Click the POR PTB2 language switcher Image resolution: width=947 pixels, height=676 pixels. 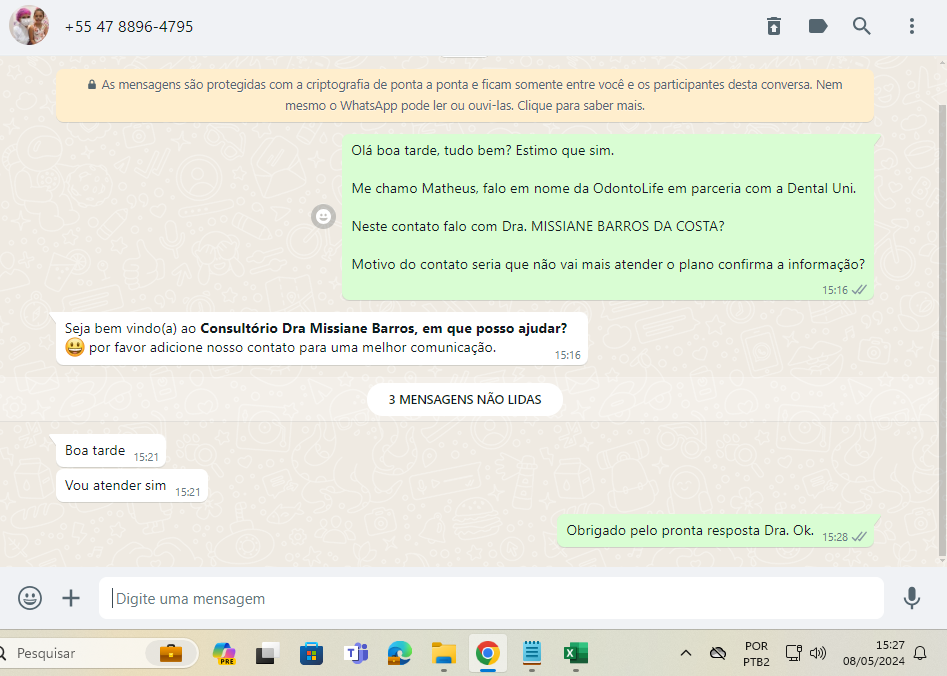pyautogui.click(x=756, y=653)
